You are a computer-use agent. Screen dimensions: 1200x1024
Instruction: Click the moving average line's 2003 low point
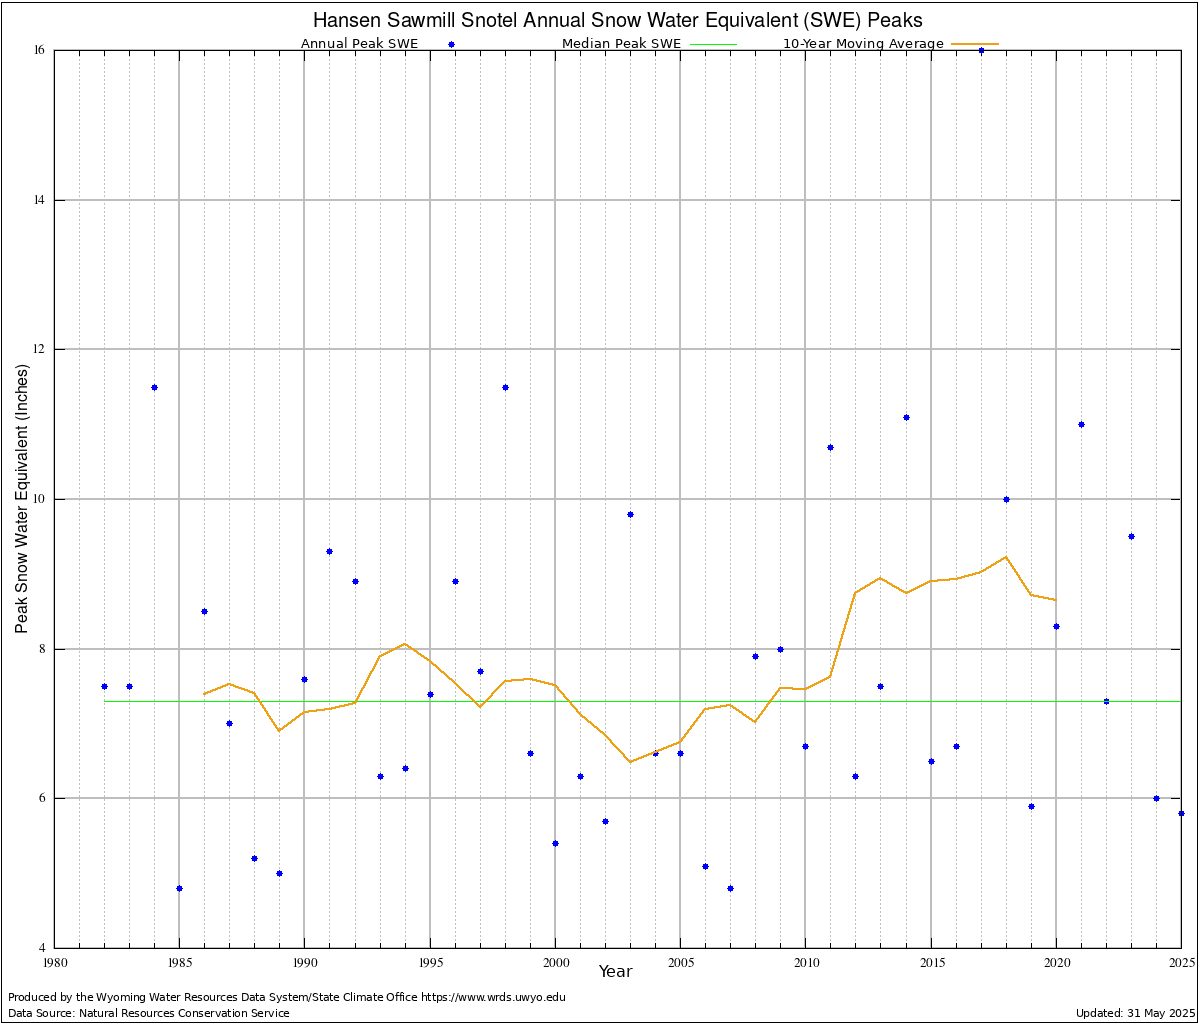click(x=630, y=762)
